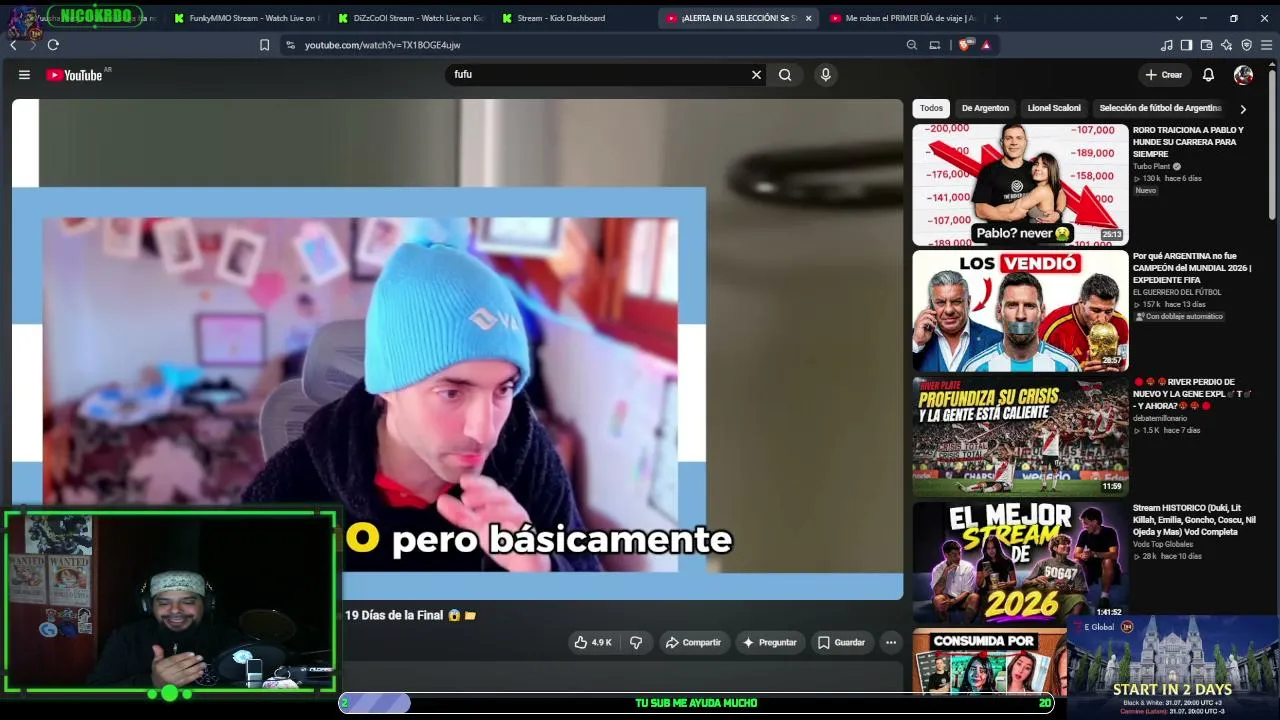Open RORO TRAICIONA A PABLO video thumbnail
Screen dimensions: 1280x720
point(1020,185)
